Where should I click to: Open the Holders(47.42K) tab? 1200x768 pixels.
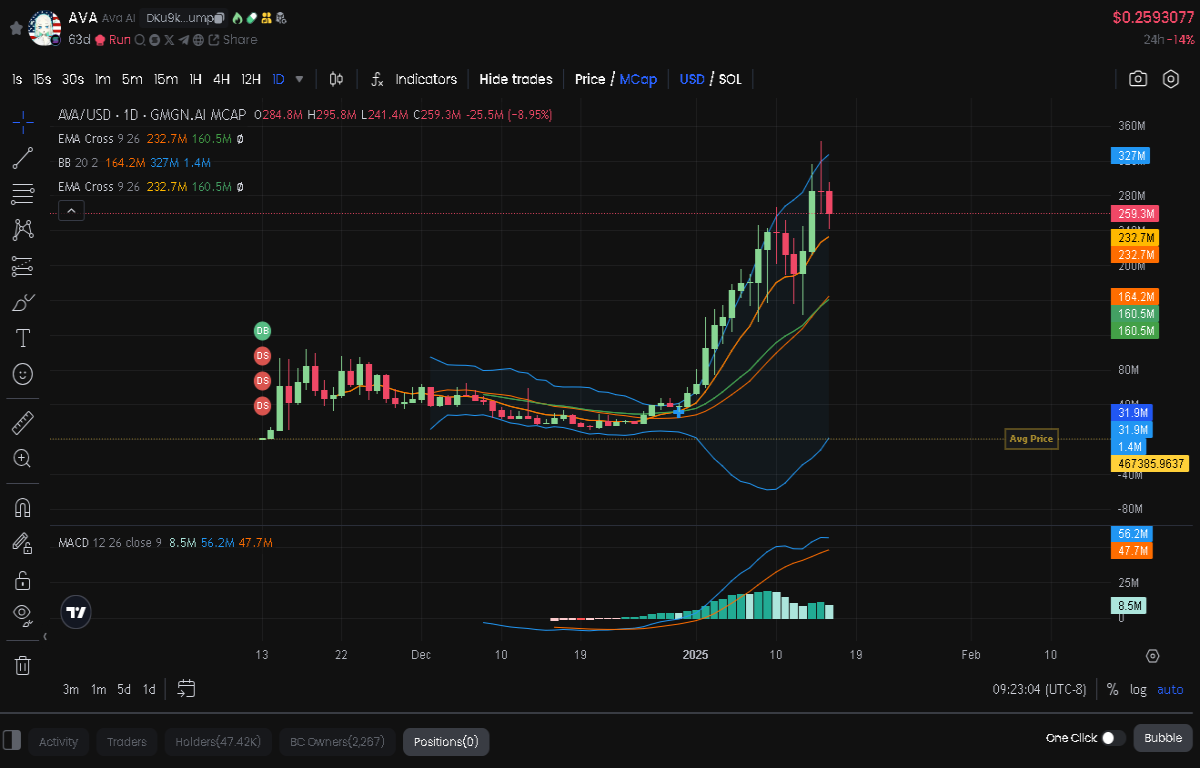pos(218,741)
